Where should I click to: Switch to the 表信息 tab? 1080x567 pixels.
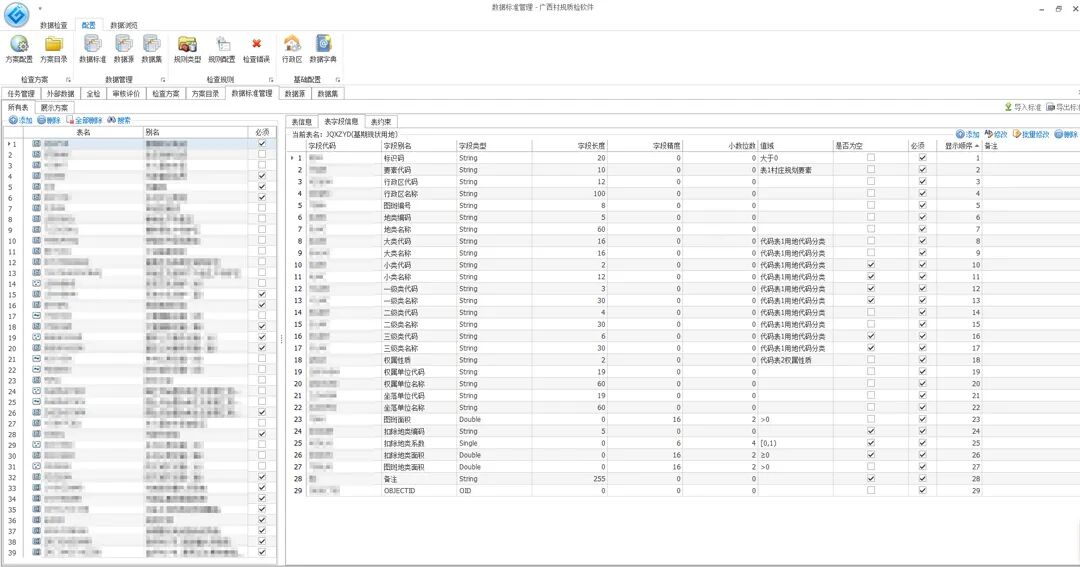click(x=302, y=122)
